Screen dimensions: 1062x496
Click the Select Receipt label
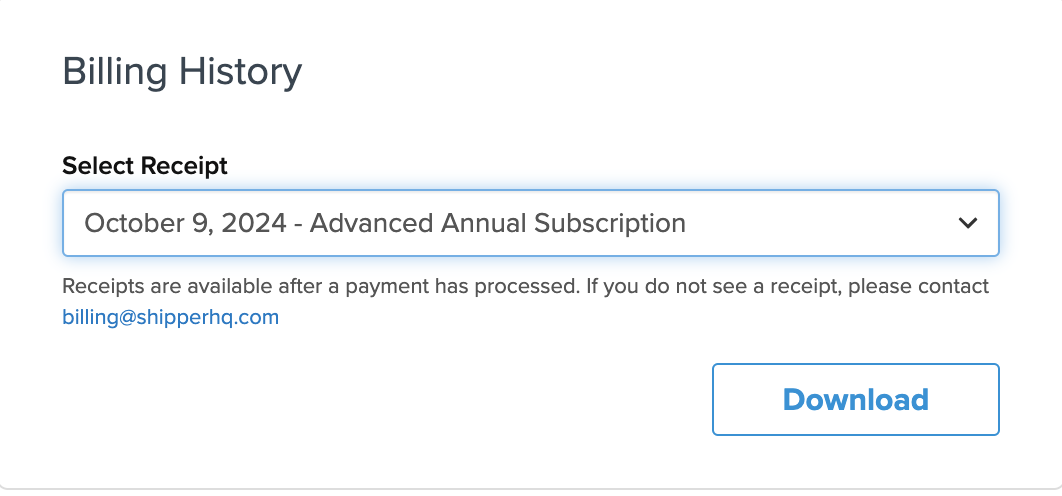145,165
